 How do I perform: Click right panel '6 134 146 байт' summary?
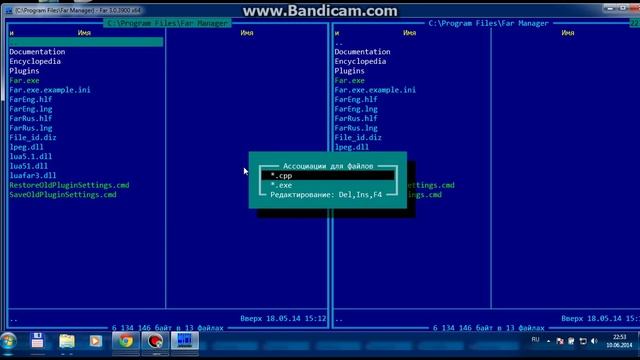[x=489, y=328]
